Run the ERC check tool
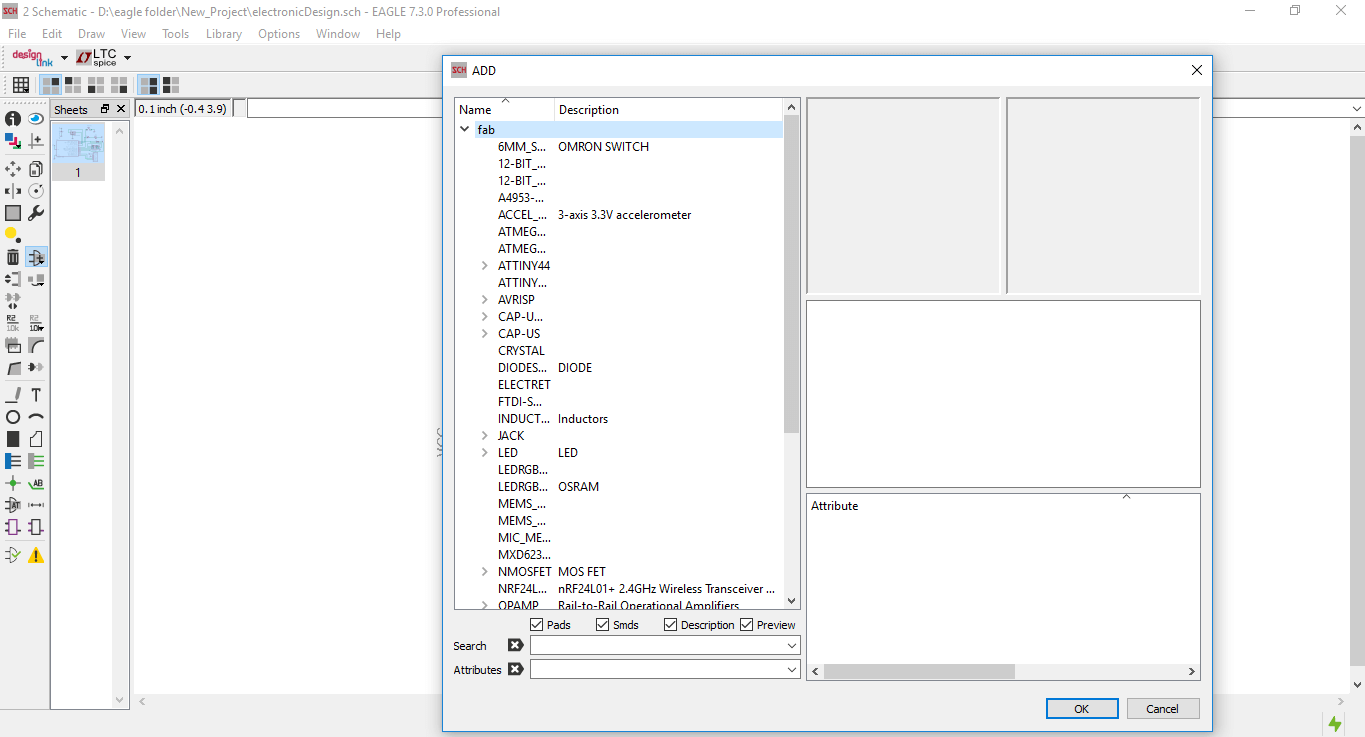Screen dimensions: 1365x737 coord(13,555)
